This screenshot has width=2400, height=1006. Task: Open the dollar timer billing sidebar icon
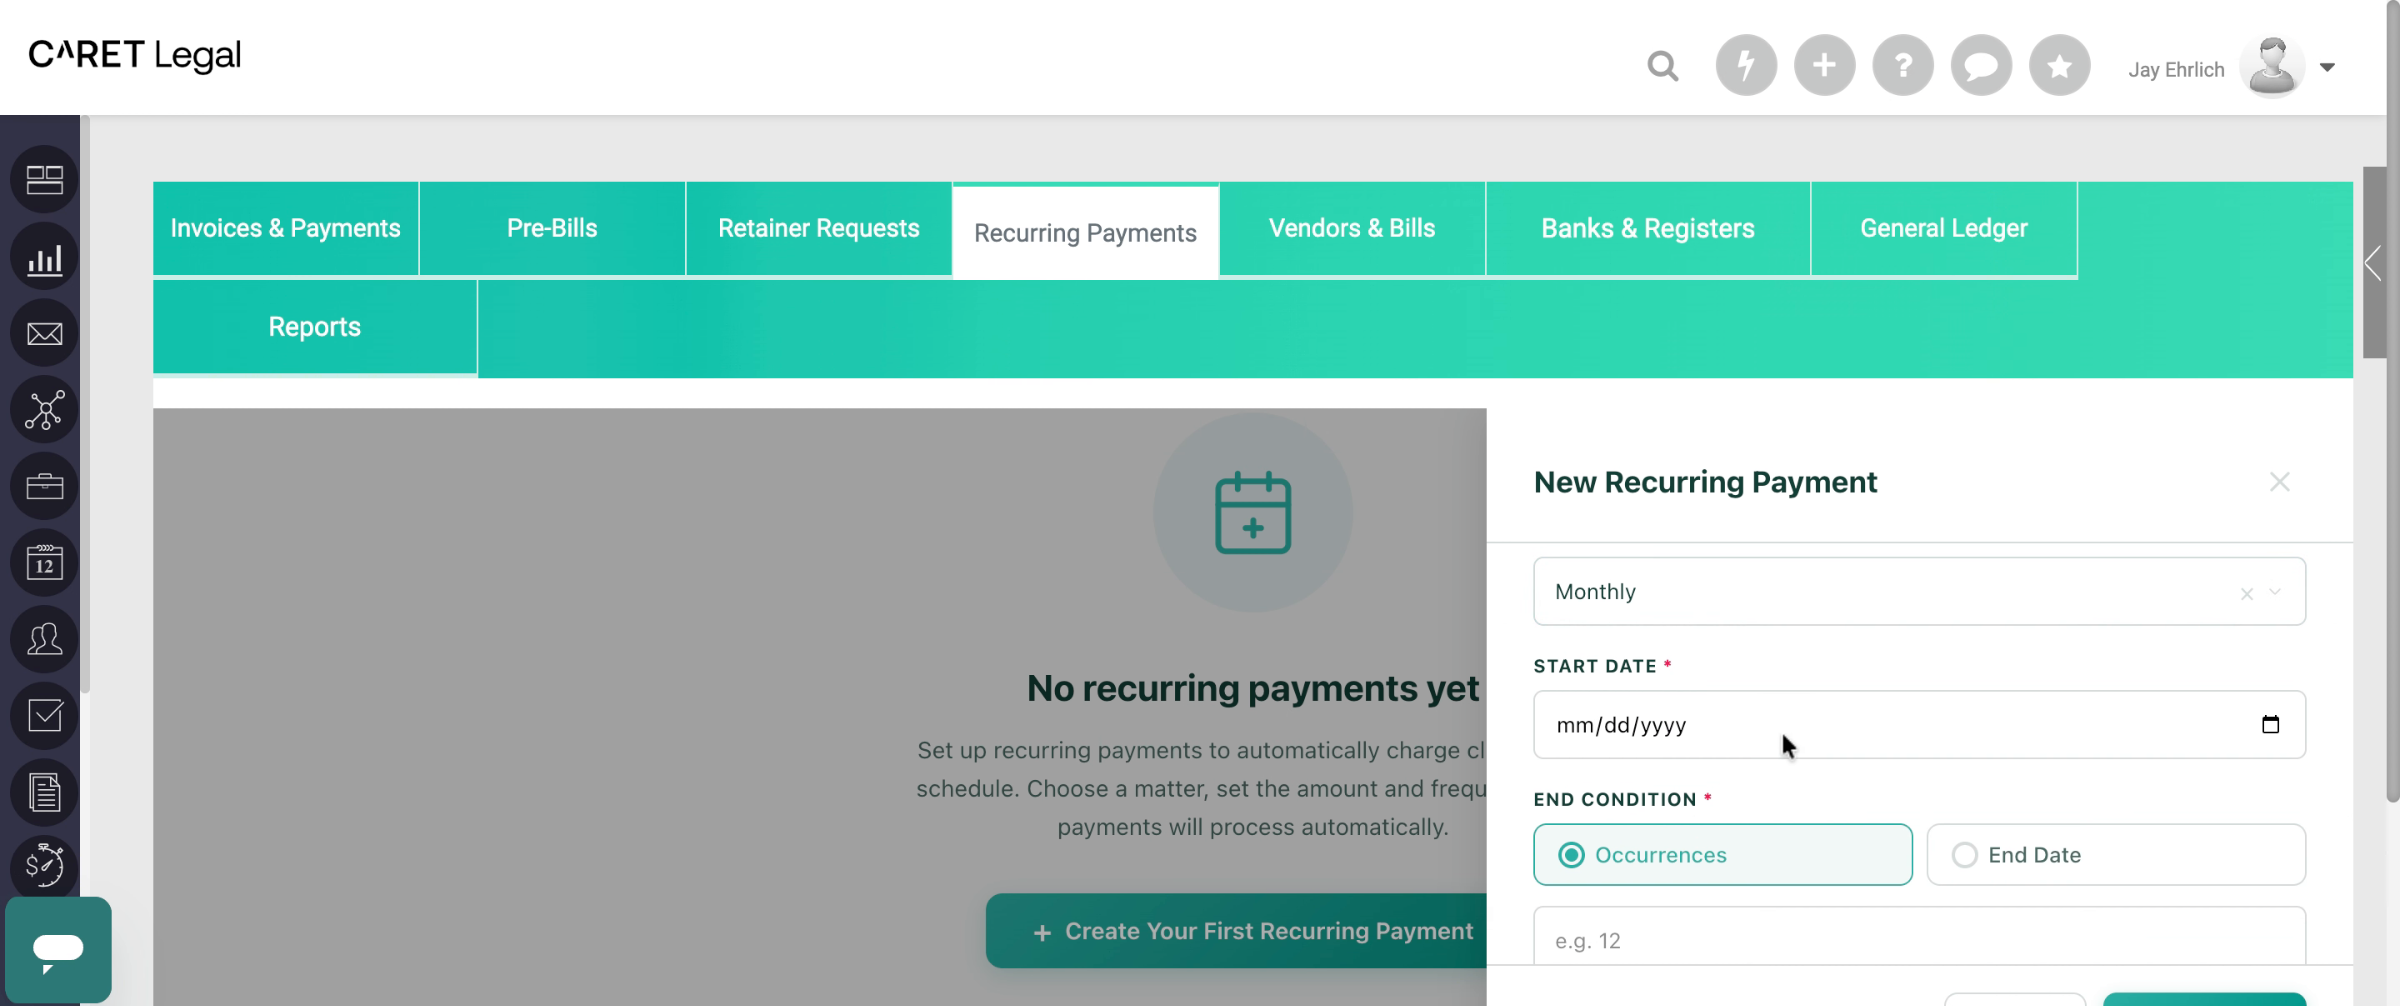click(x=44, y=865)
